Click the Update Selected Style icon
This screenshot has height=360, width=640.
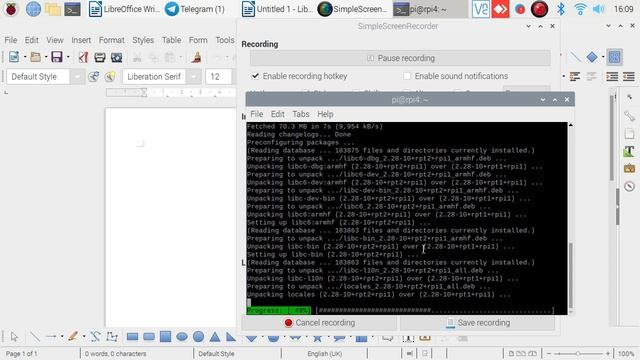click(x=93, y=77)
